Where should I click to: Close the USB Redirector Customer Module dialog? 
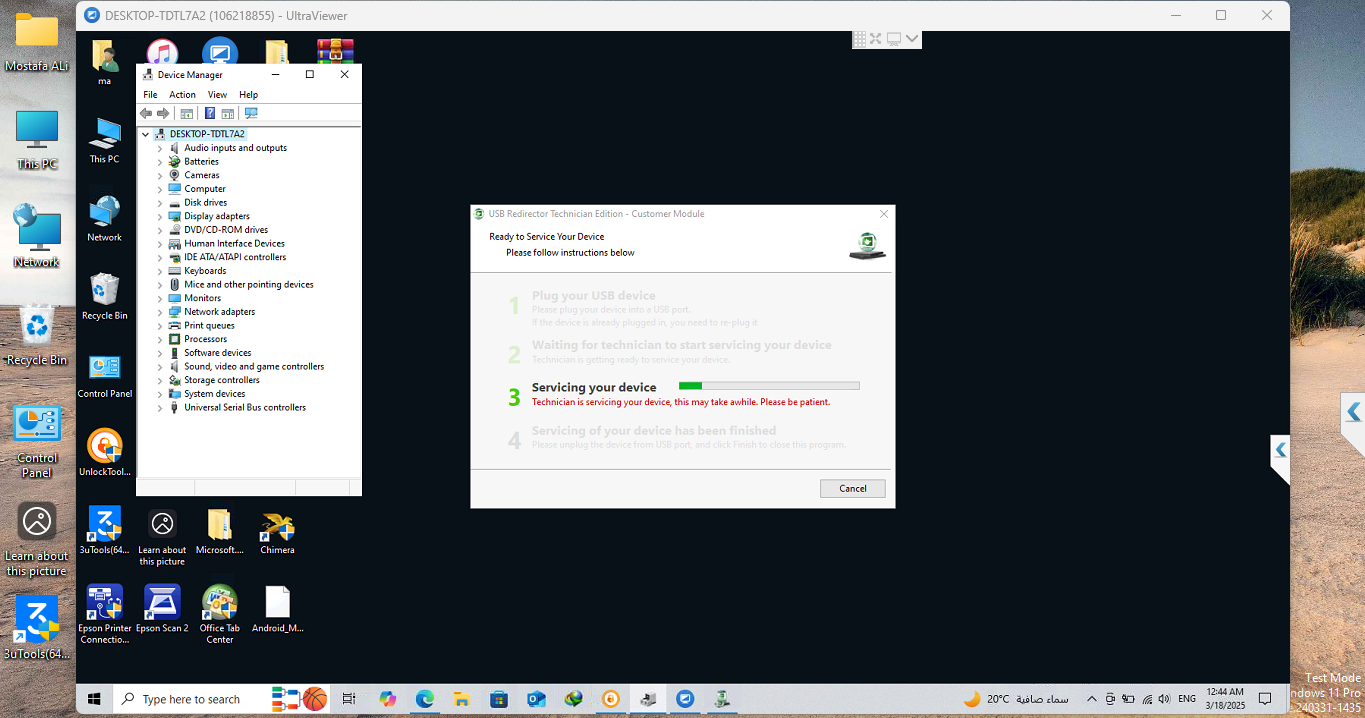[x=884, y=214]
